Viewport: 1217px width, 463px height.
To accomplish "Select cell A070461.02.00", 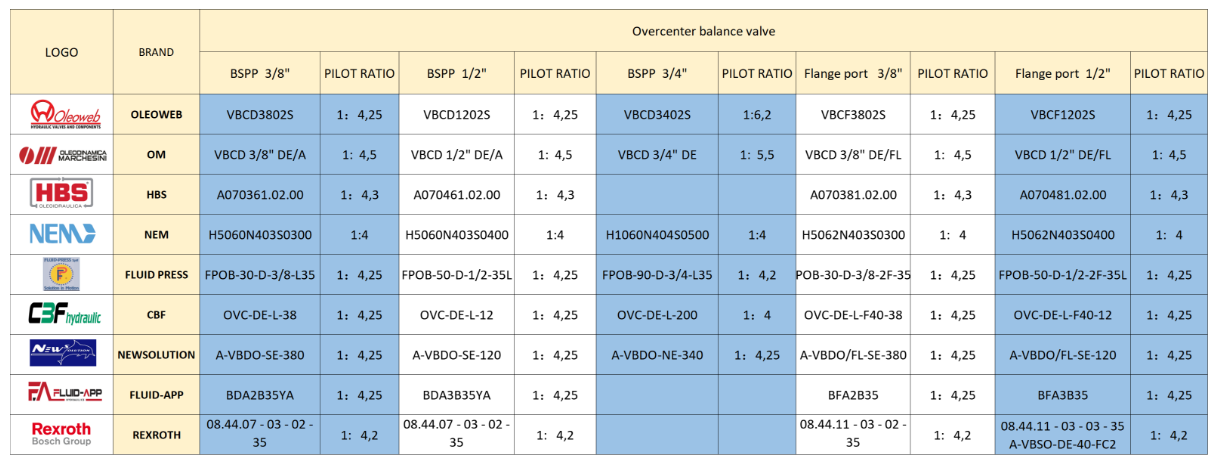I will [x=457, y=195].
